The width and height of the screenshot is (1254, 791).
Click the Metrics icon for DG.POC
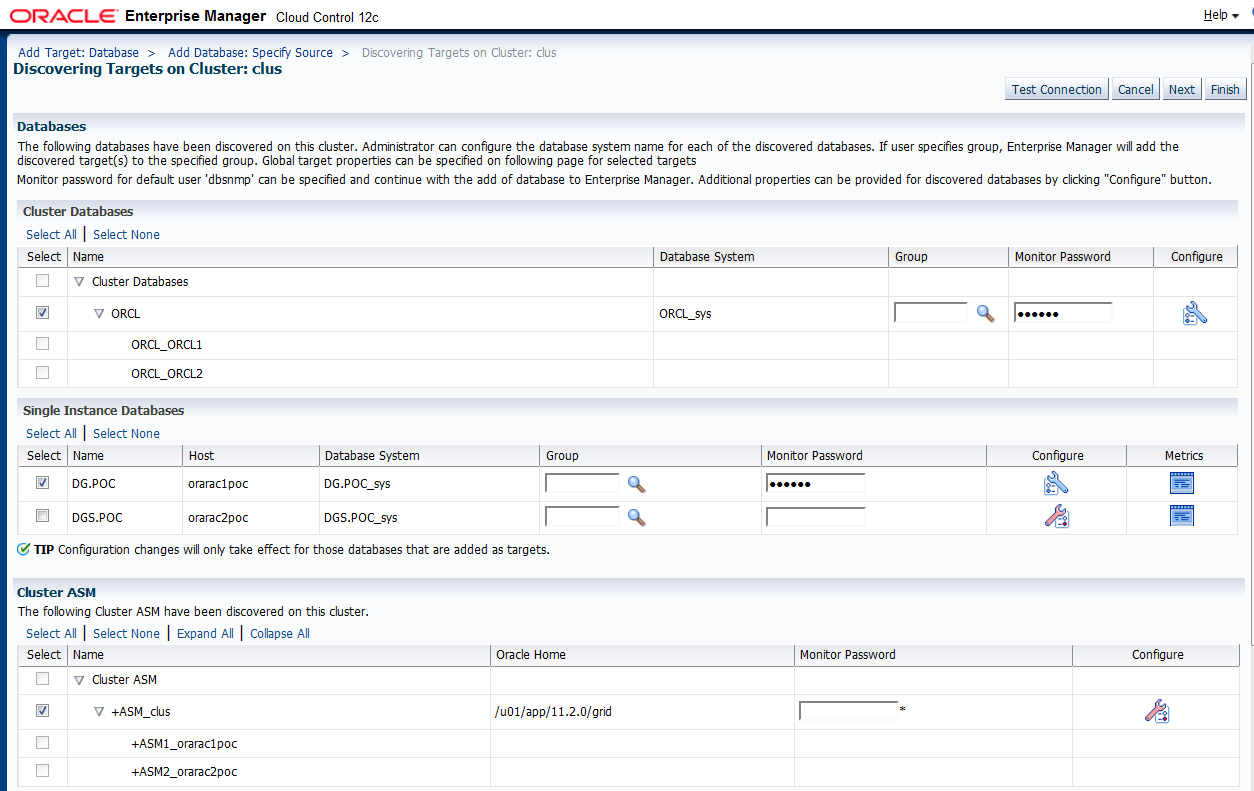1182,482
